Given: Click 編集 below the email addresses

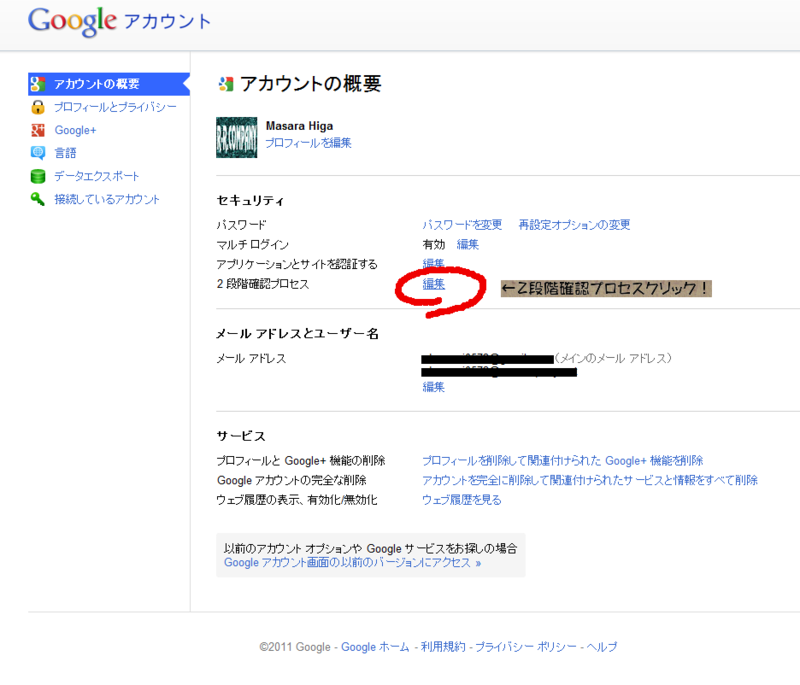Looking at the screenshot, I should tap(434, 387).
